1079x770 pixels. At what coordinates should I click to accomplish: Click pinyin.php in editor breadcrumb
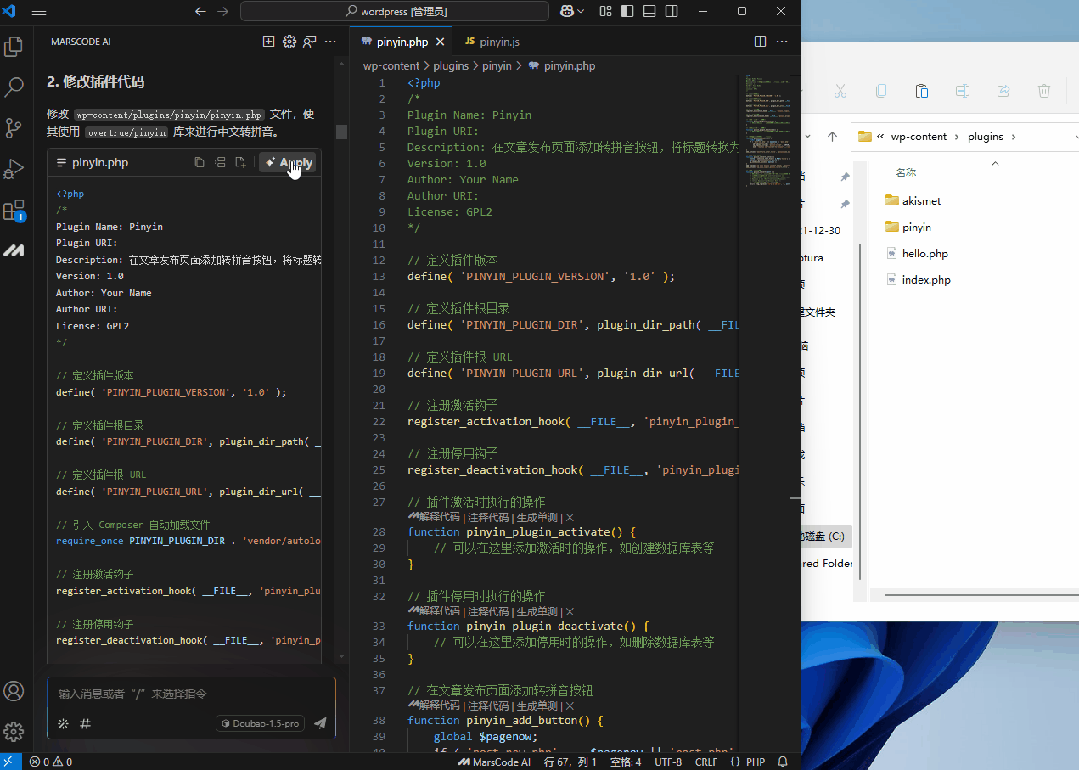click(x=569, y=66)
